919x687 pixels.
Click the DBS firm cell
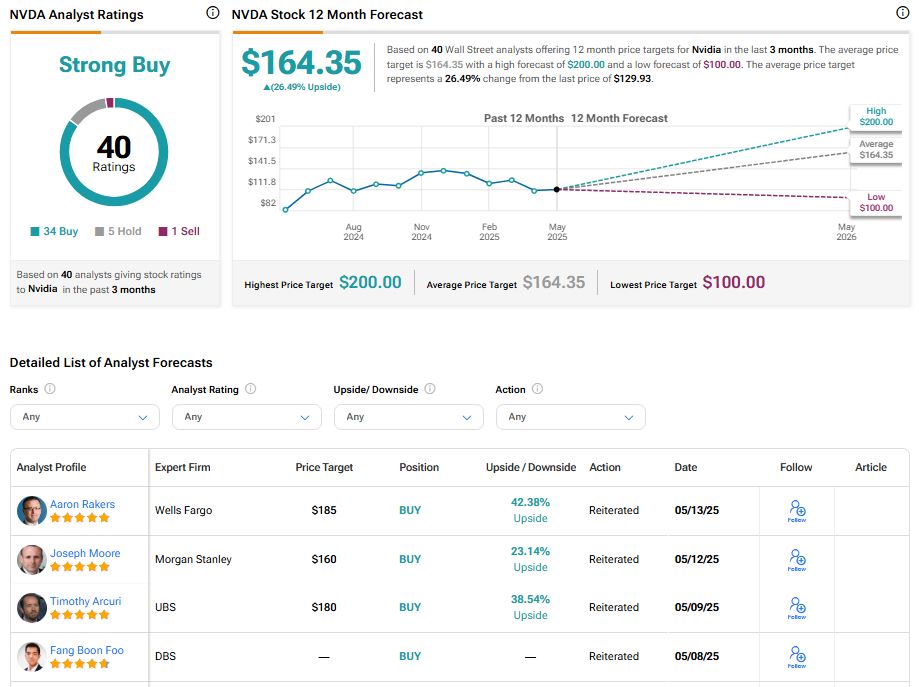[x=165, y=657]
